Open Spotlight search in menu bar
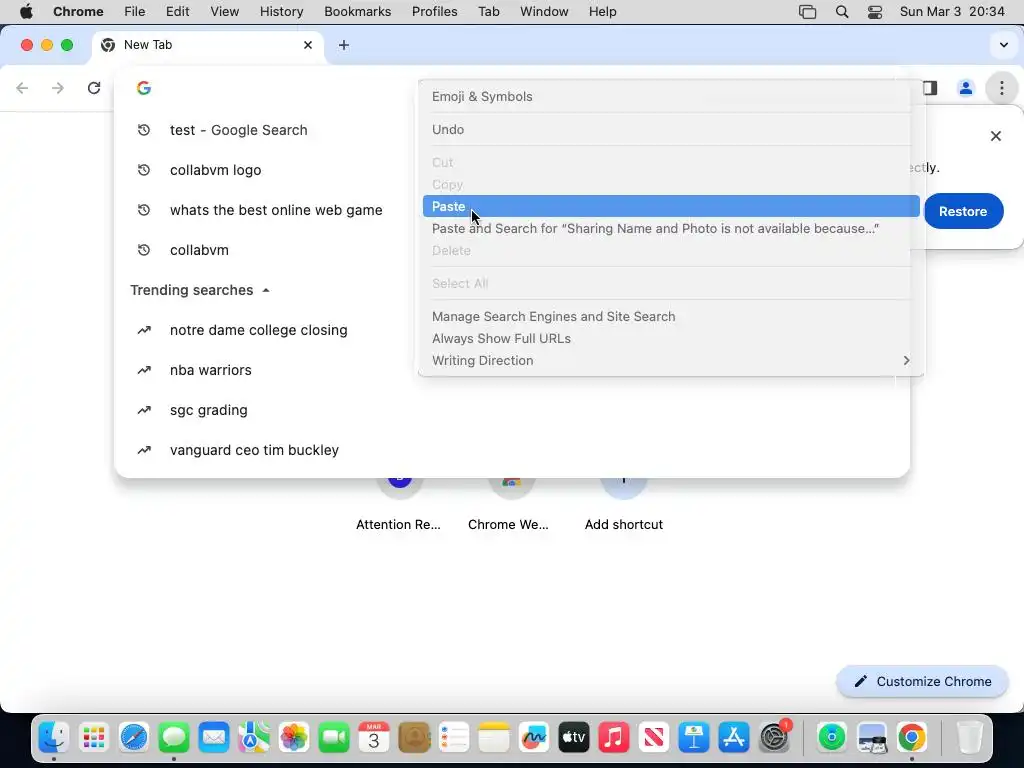This screenshot has height=768, width=1024. point(842,12)
